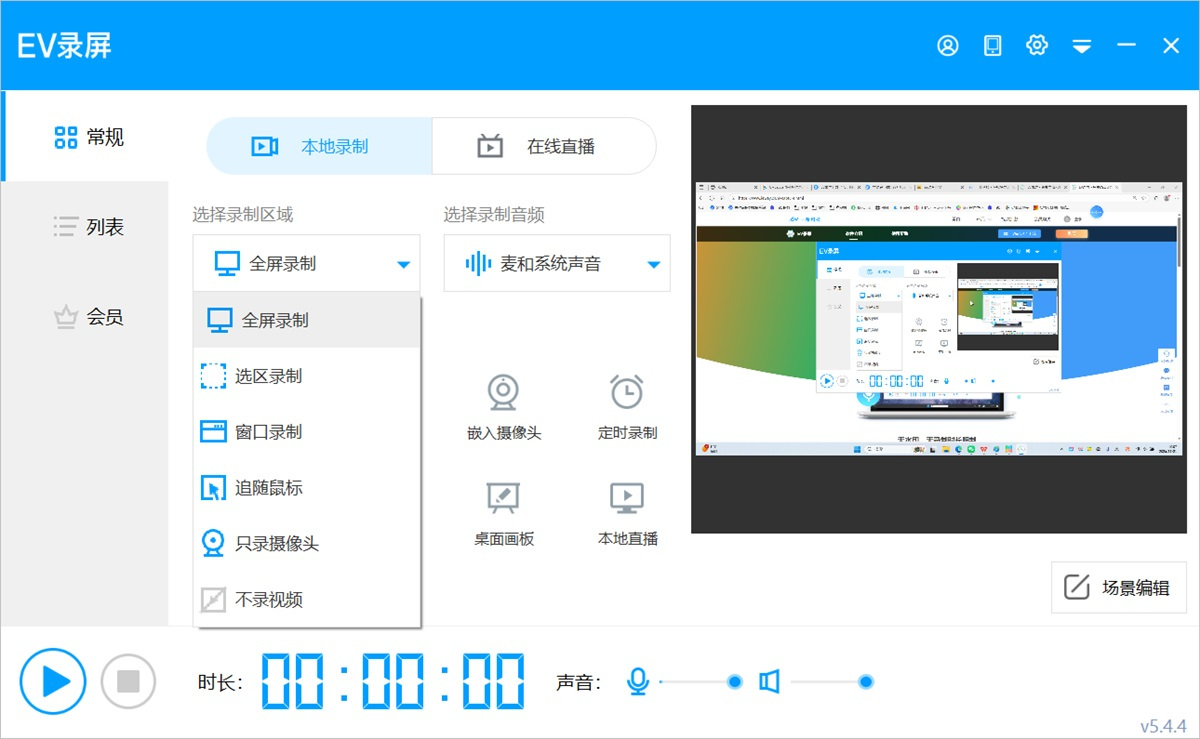
Task: Open the mobile device icon in titlebar
Action: [x=992, y=45]
